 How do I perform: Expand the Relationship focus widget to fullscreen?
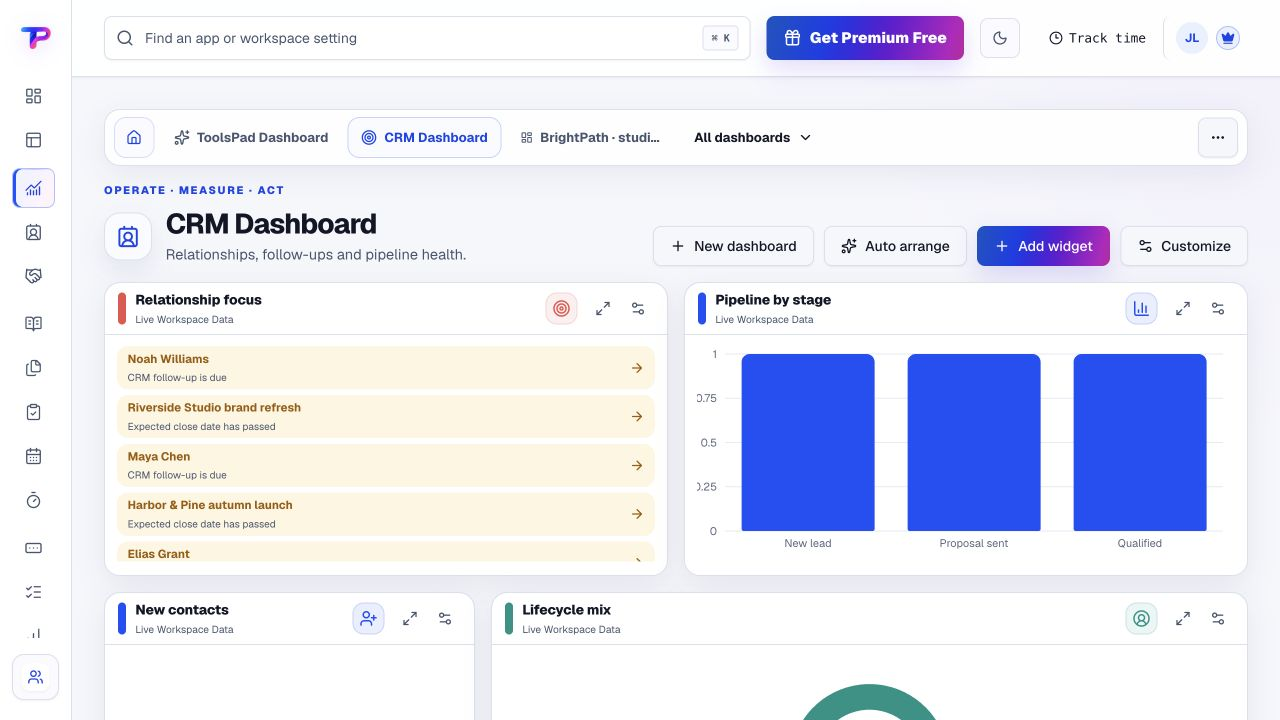click(x=603, y=309)
